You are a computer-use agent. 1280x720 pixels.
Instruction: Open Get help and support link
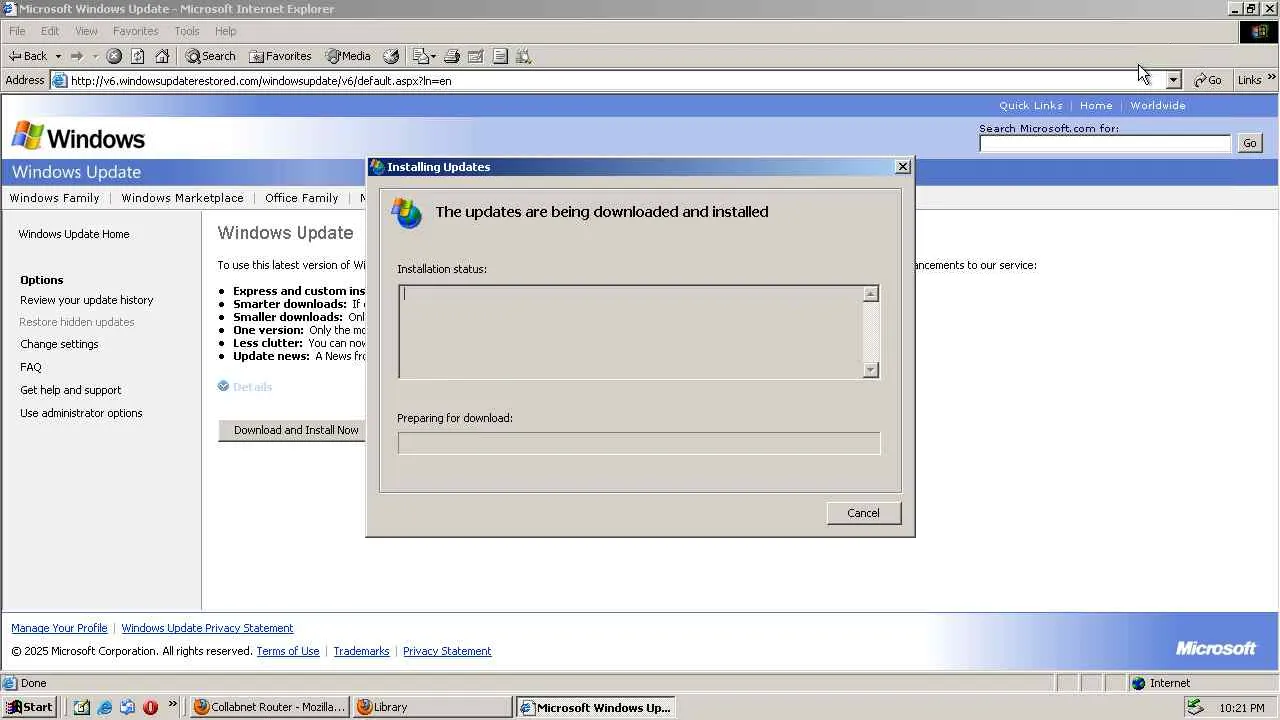click(71, 390)
